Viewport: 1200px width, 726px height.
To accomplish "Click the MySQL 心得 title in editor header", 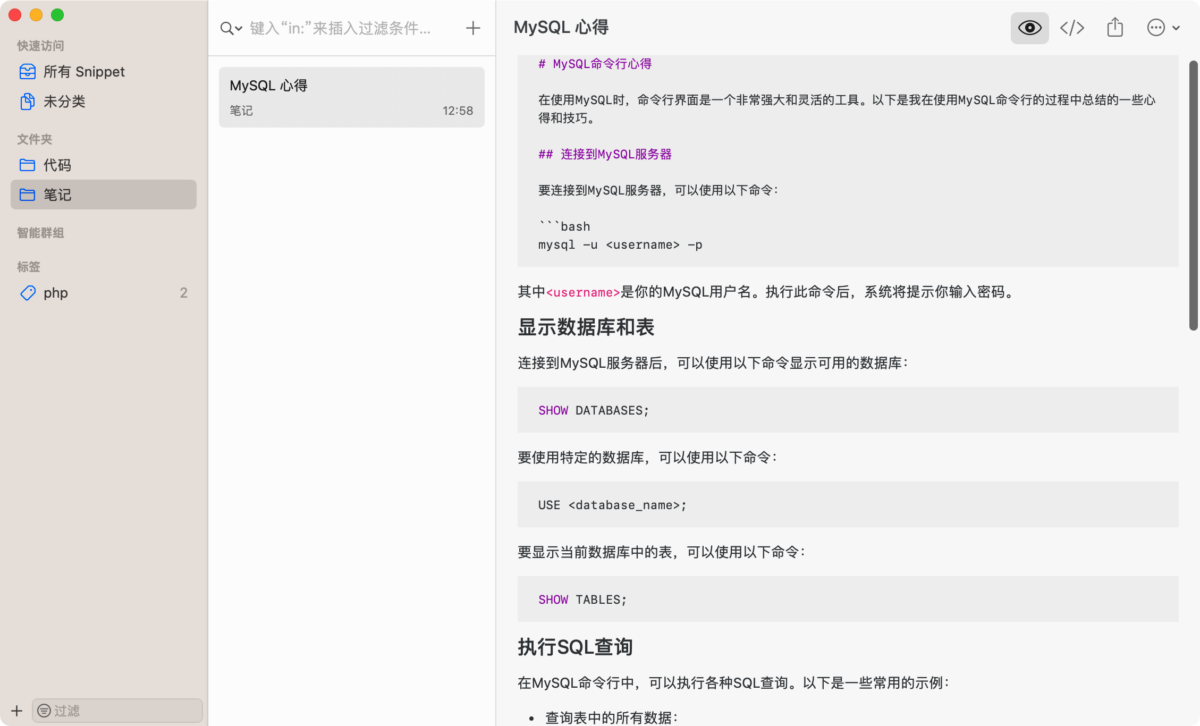I will (x=561, y=28).
